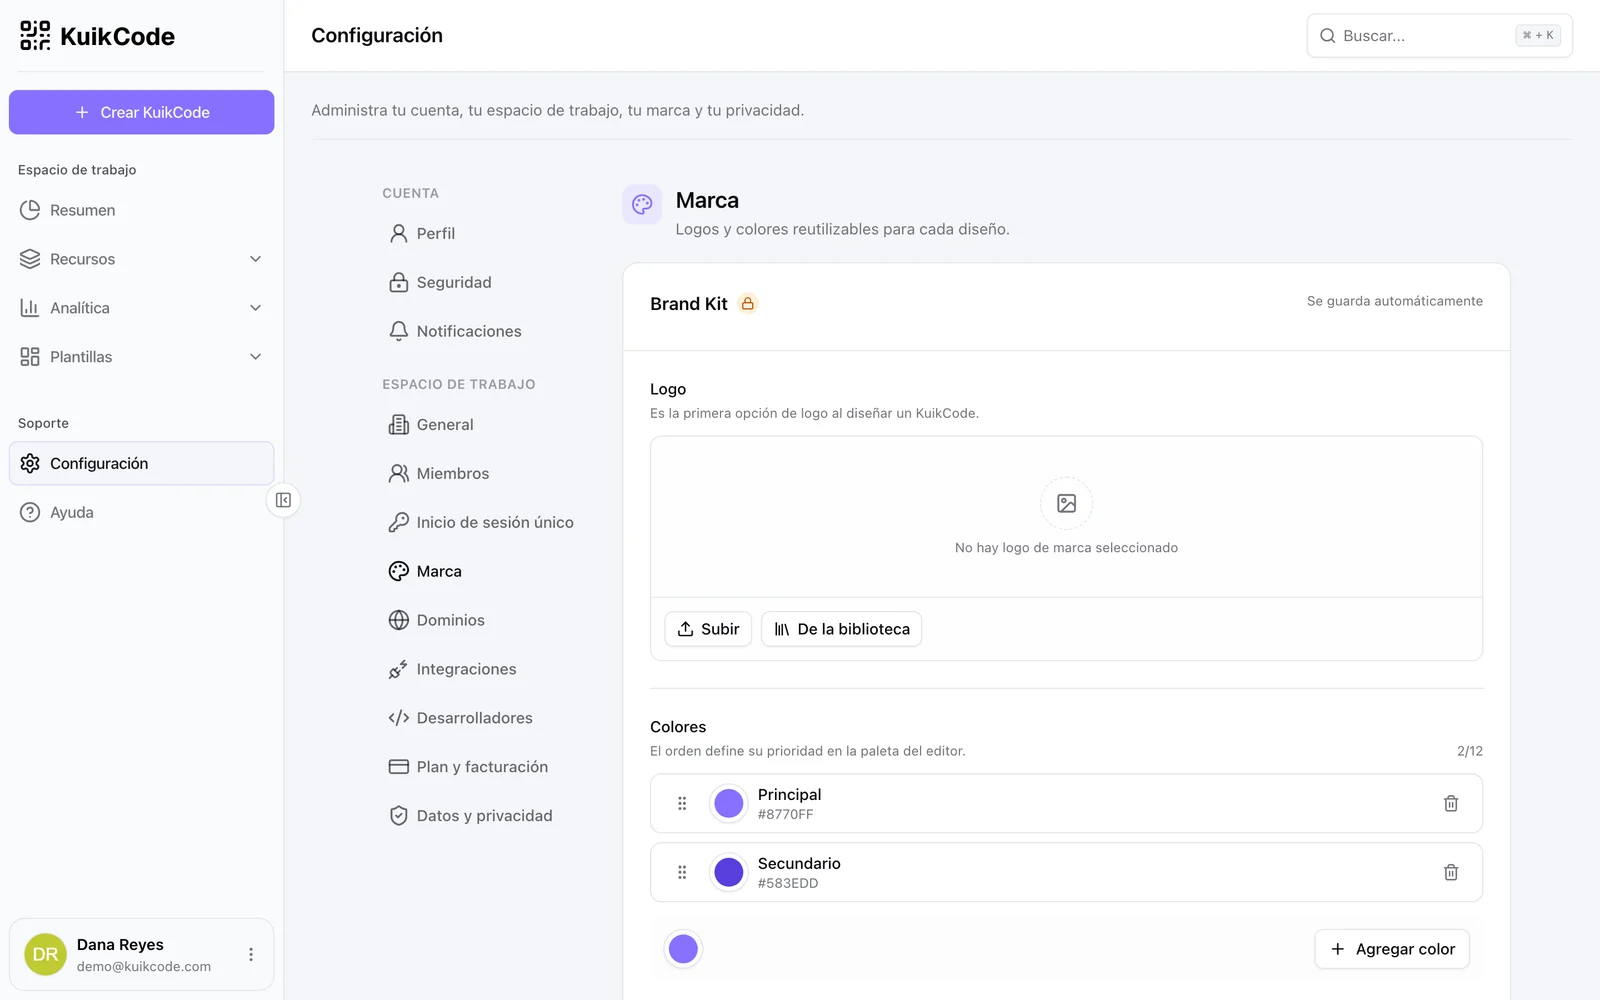Click the search magnifier icon
1600x1000 pixels.
coord(1328,36)
